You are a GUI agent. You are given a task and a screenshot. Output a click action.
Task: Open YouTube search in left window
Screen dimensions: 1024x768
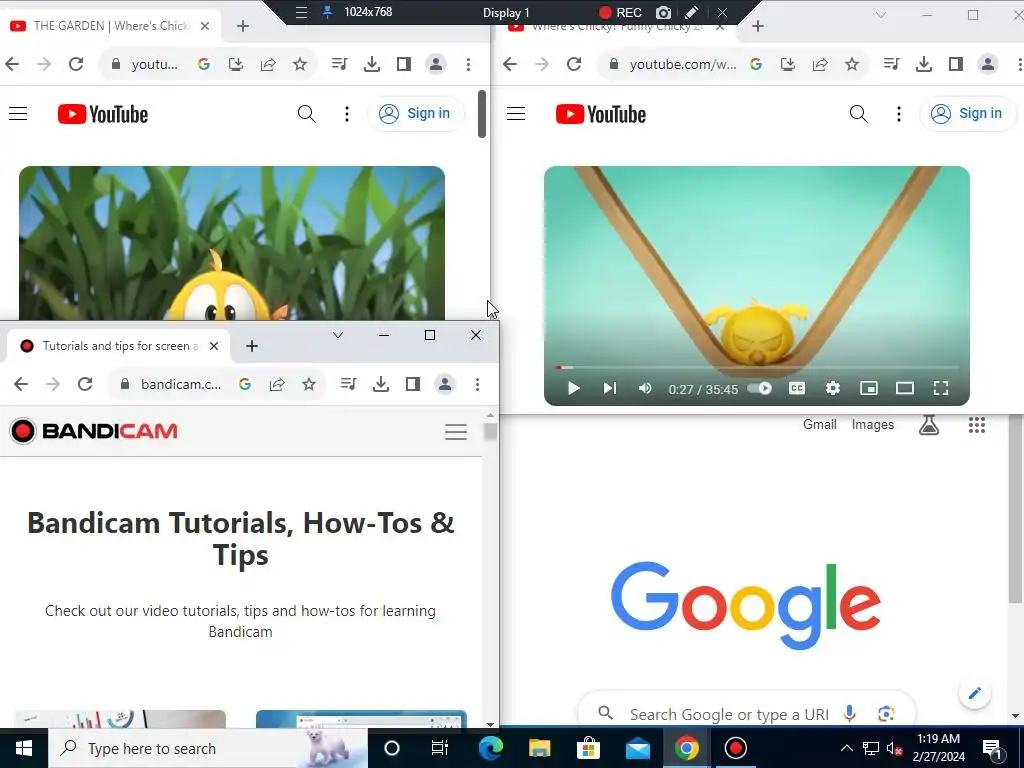click(306, 114)
